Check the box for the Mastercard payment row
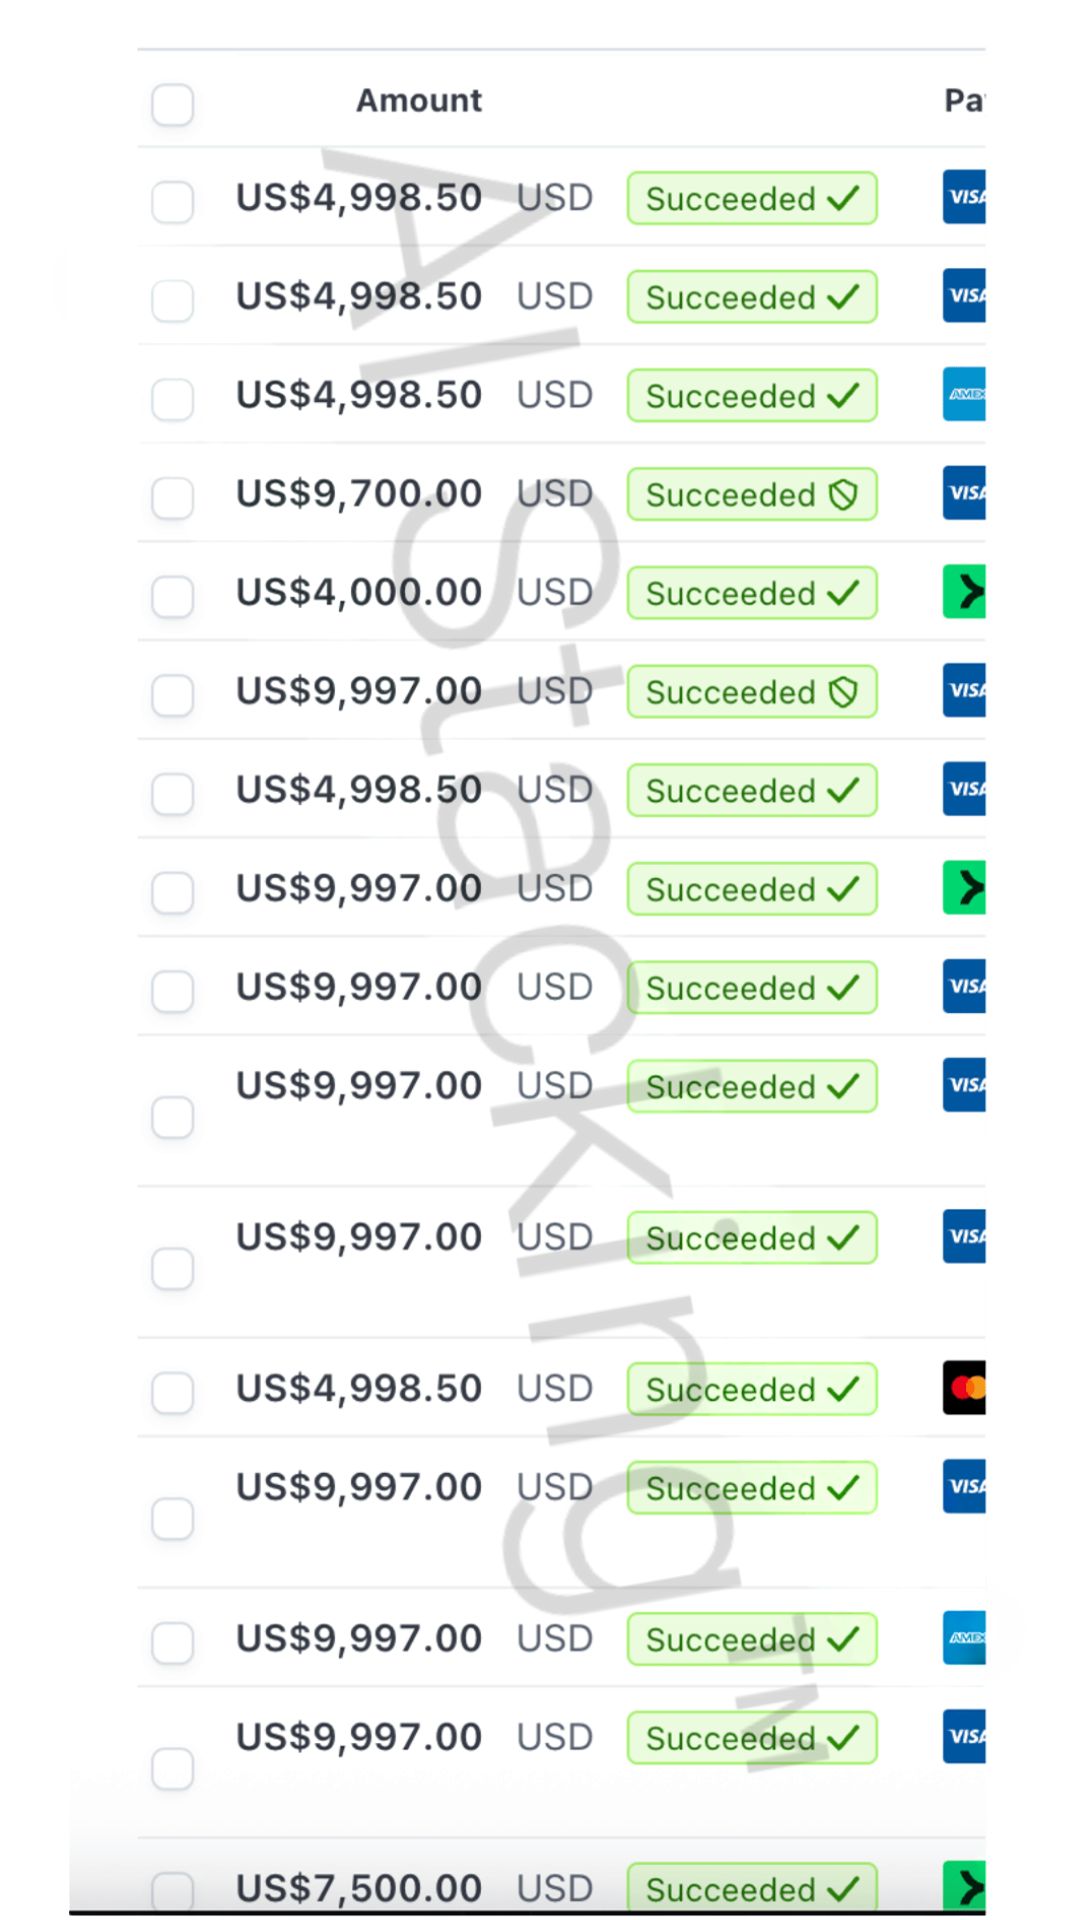Image resolution: width=1080 pixels, height=1920 pixels. click(172, 1392)
